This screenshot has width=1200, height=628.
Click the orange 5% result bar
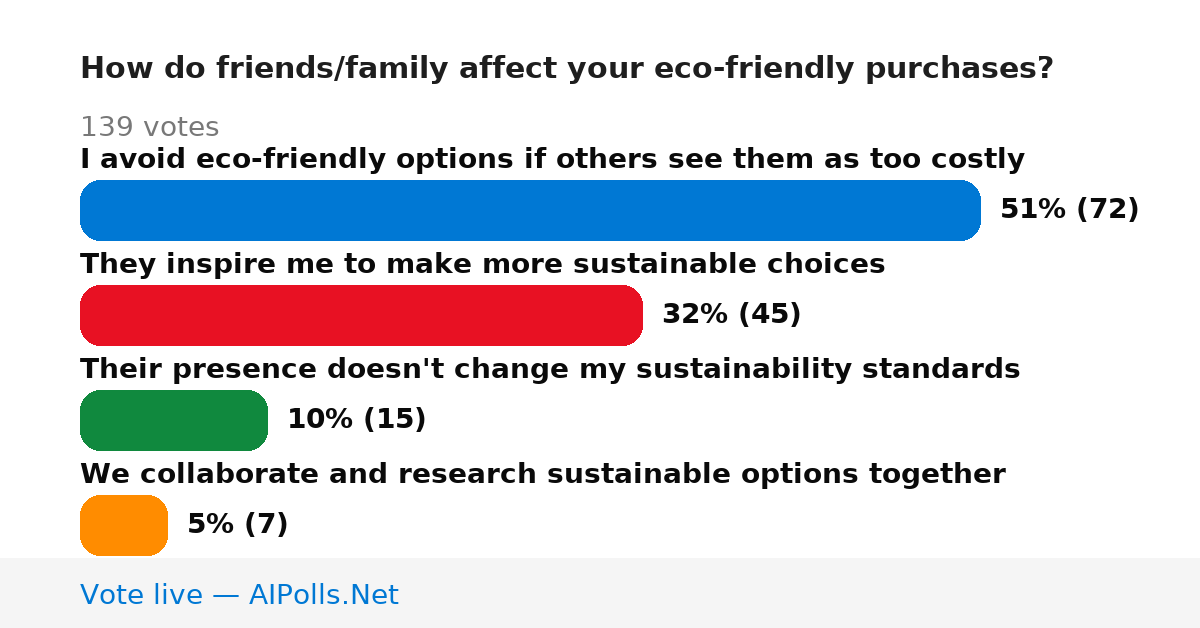[x=124, y=525]
